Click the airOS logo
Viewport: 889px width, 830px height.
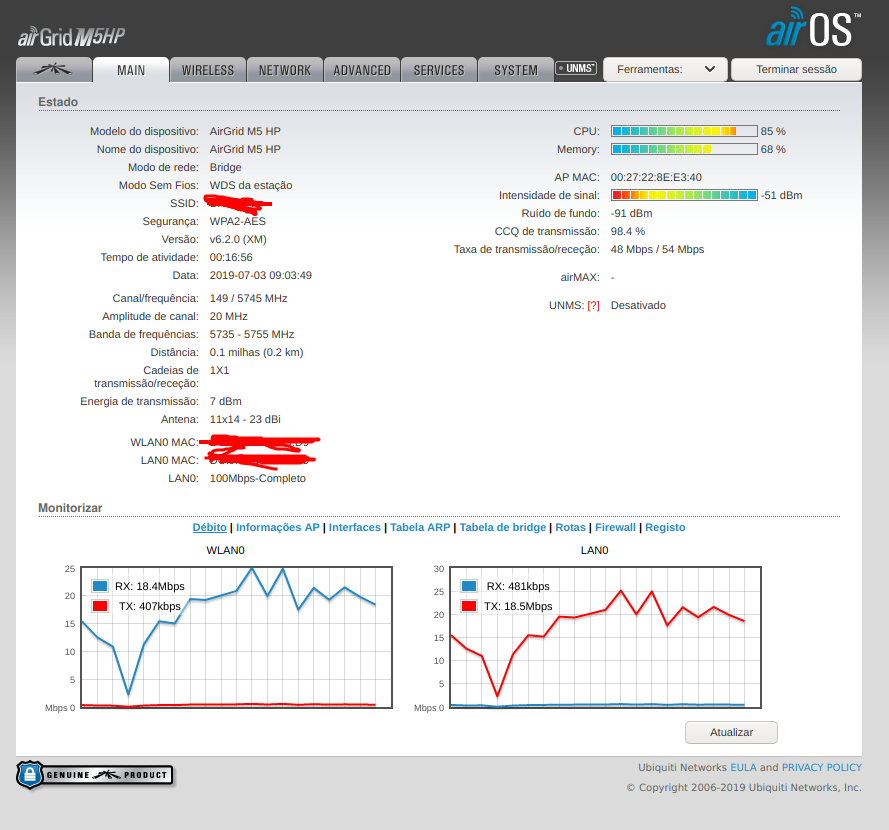point(813,27)
